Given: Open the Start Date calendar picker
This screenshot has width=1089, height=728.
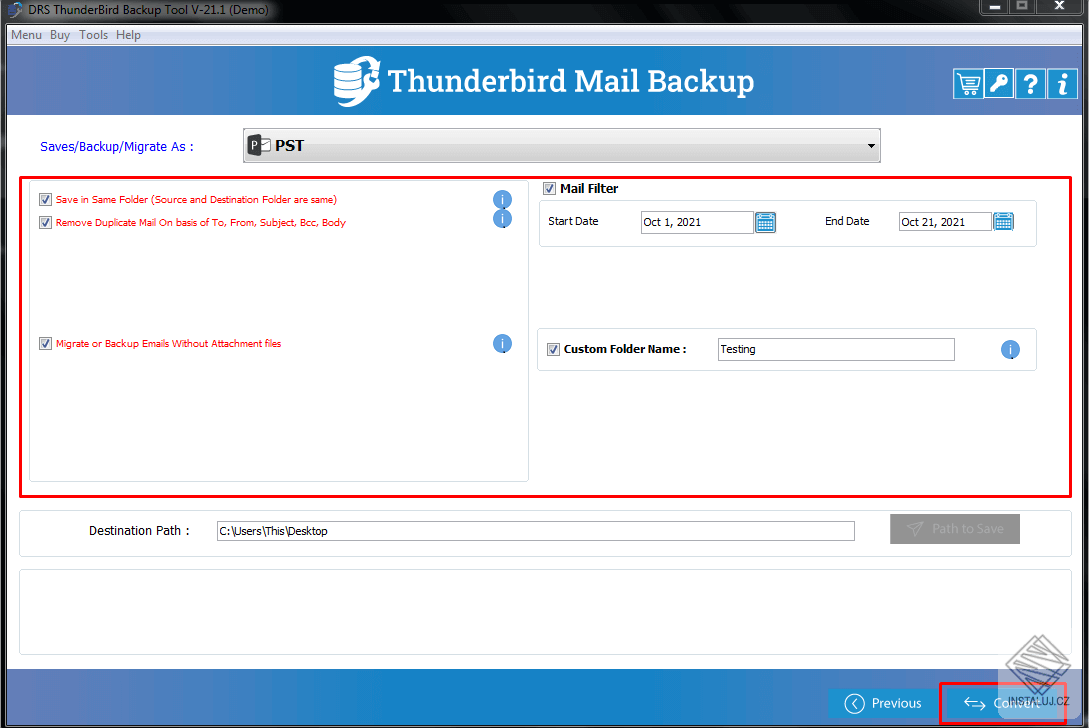Looking at the screenshot, I should coord(765,222).
